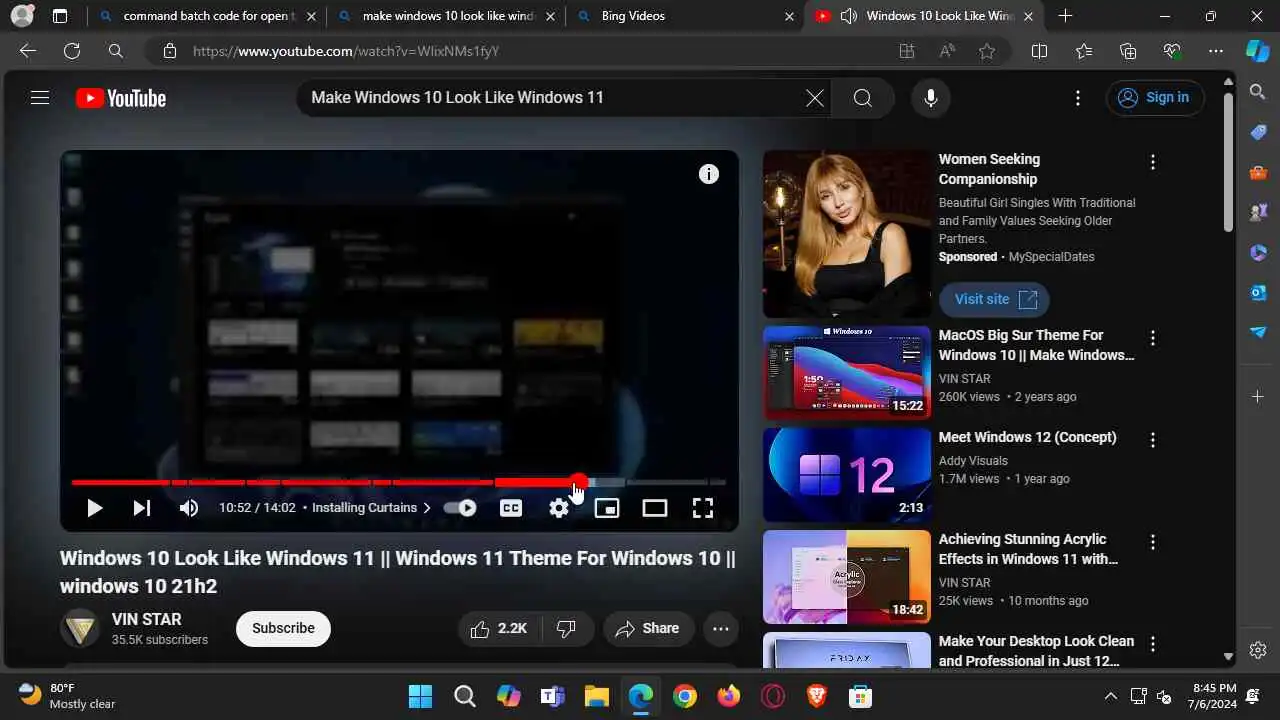
Task: Open more actions below video
Action: pyautogui.click(x=721, y=628)
